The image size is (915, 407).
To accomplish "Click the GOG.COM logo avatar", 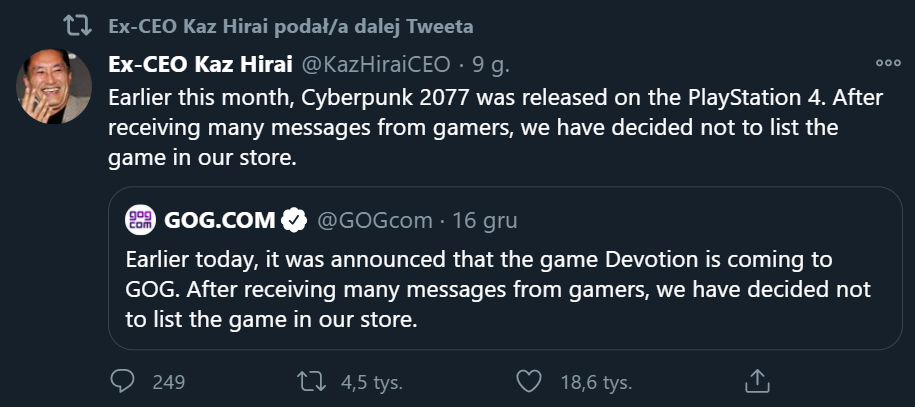I will coord(140,218).
